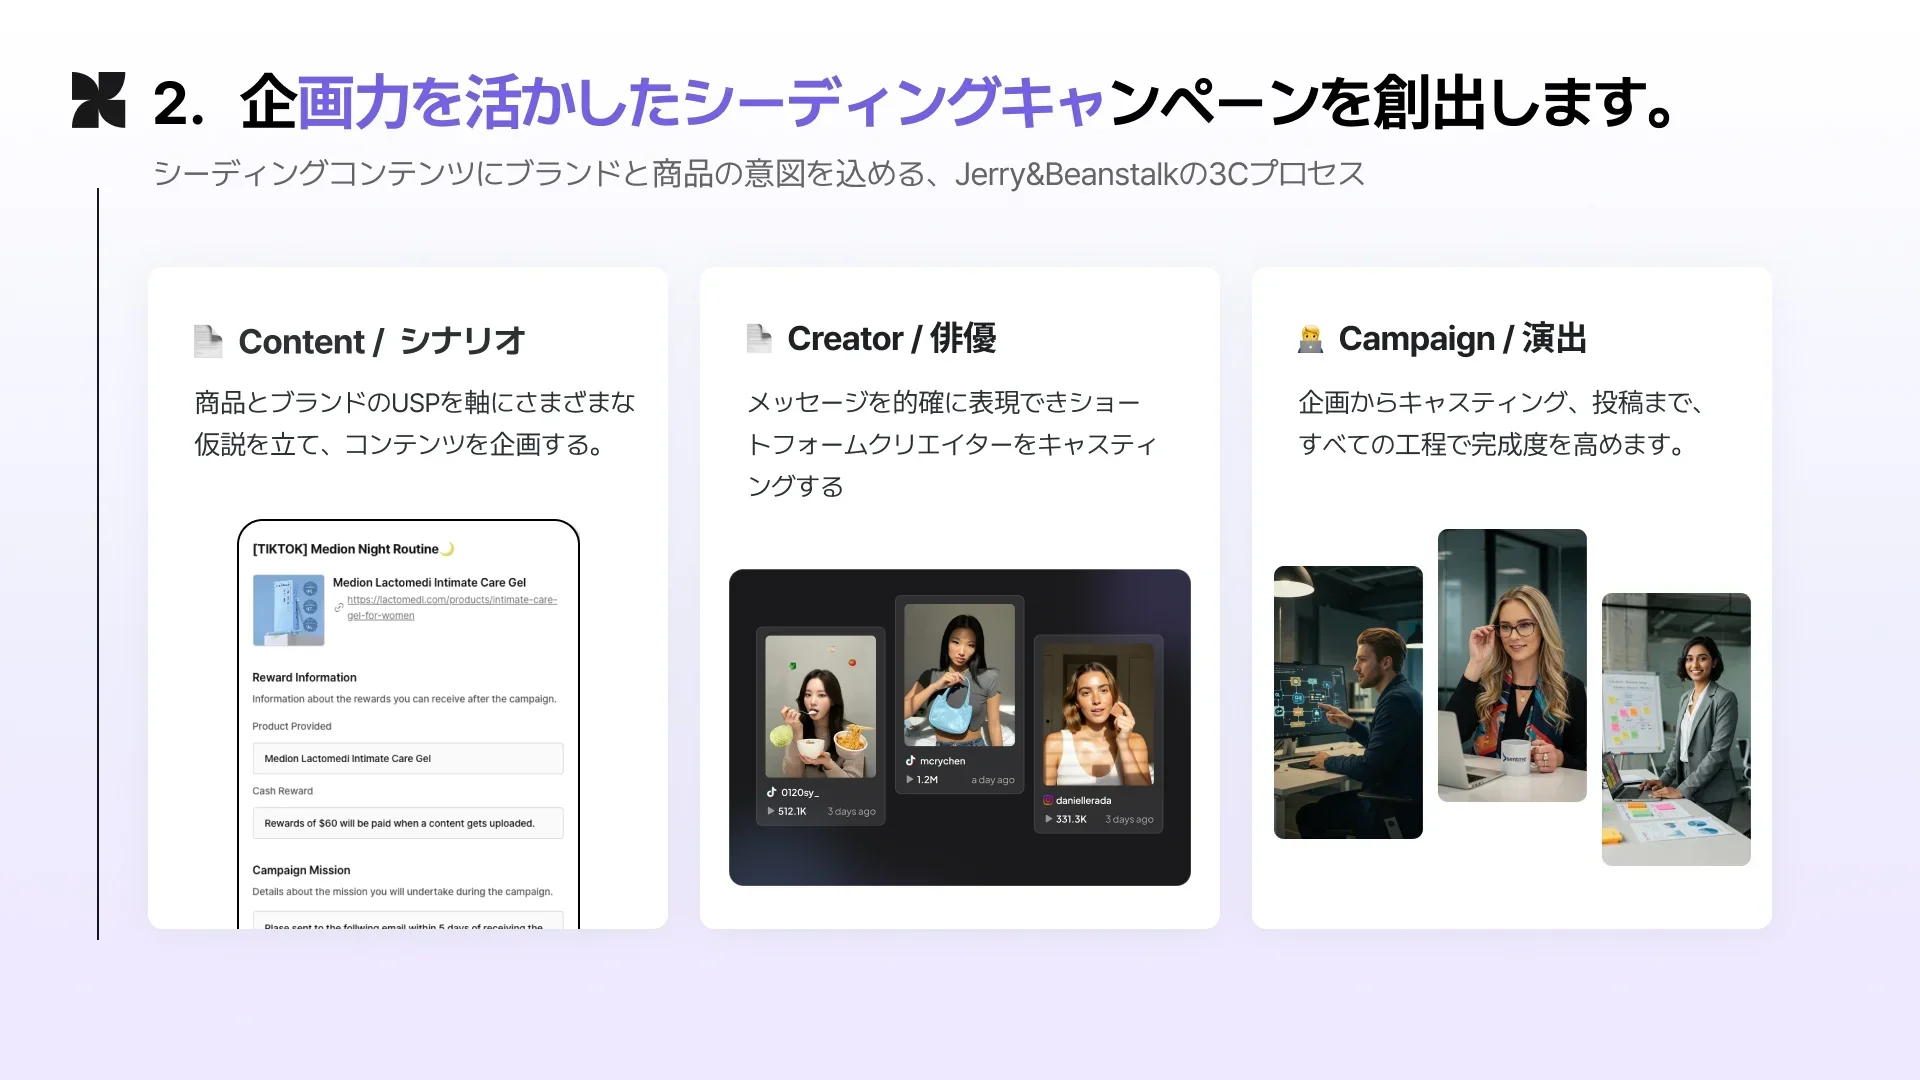Click the Cash Reward $60 field

pos(407,823)
